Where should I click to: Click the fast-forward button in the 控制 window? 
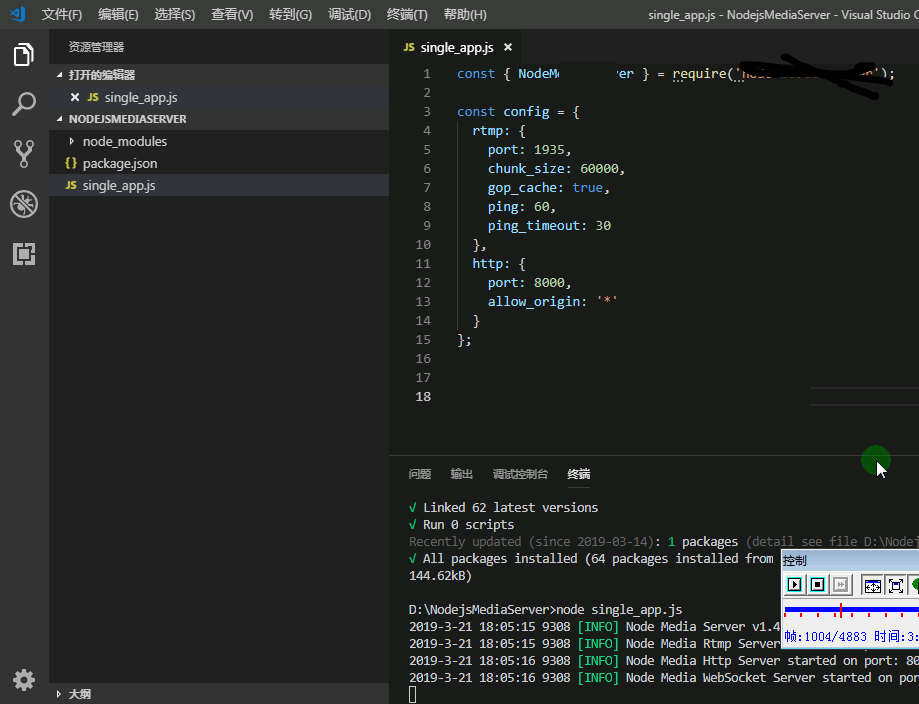[x=840, y=584]
